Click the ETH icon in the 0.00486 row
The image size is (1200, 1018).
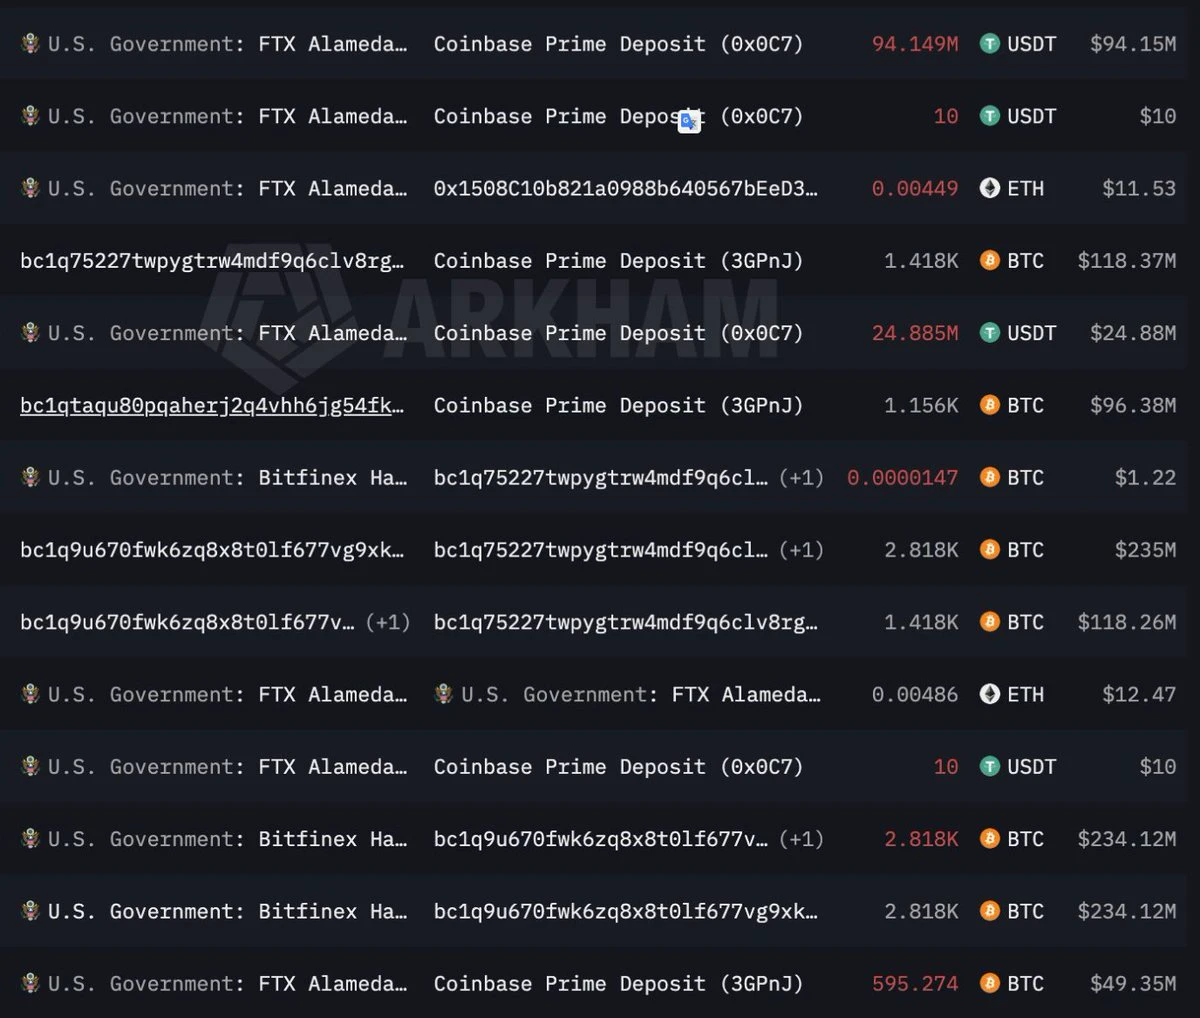[989, 694]
